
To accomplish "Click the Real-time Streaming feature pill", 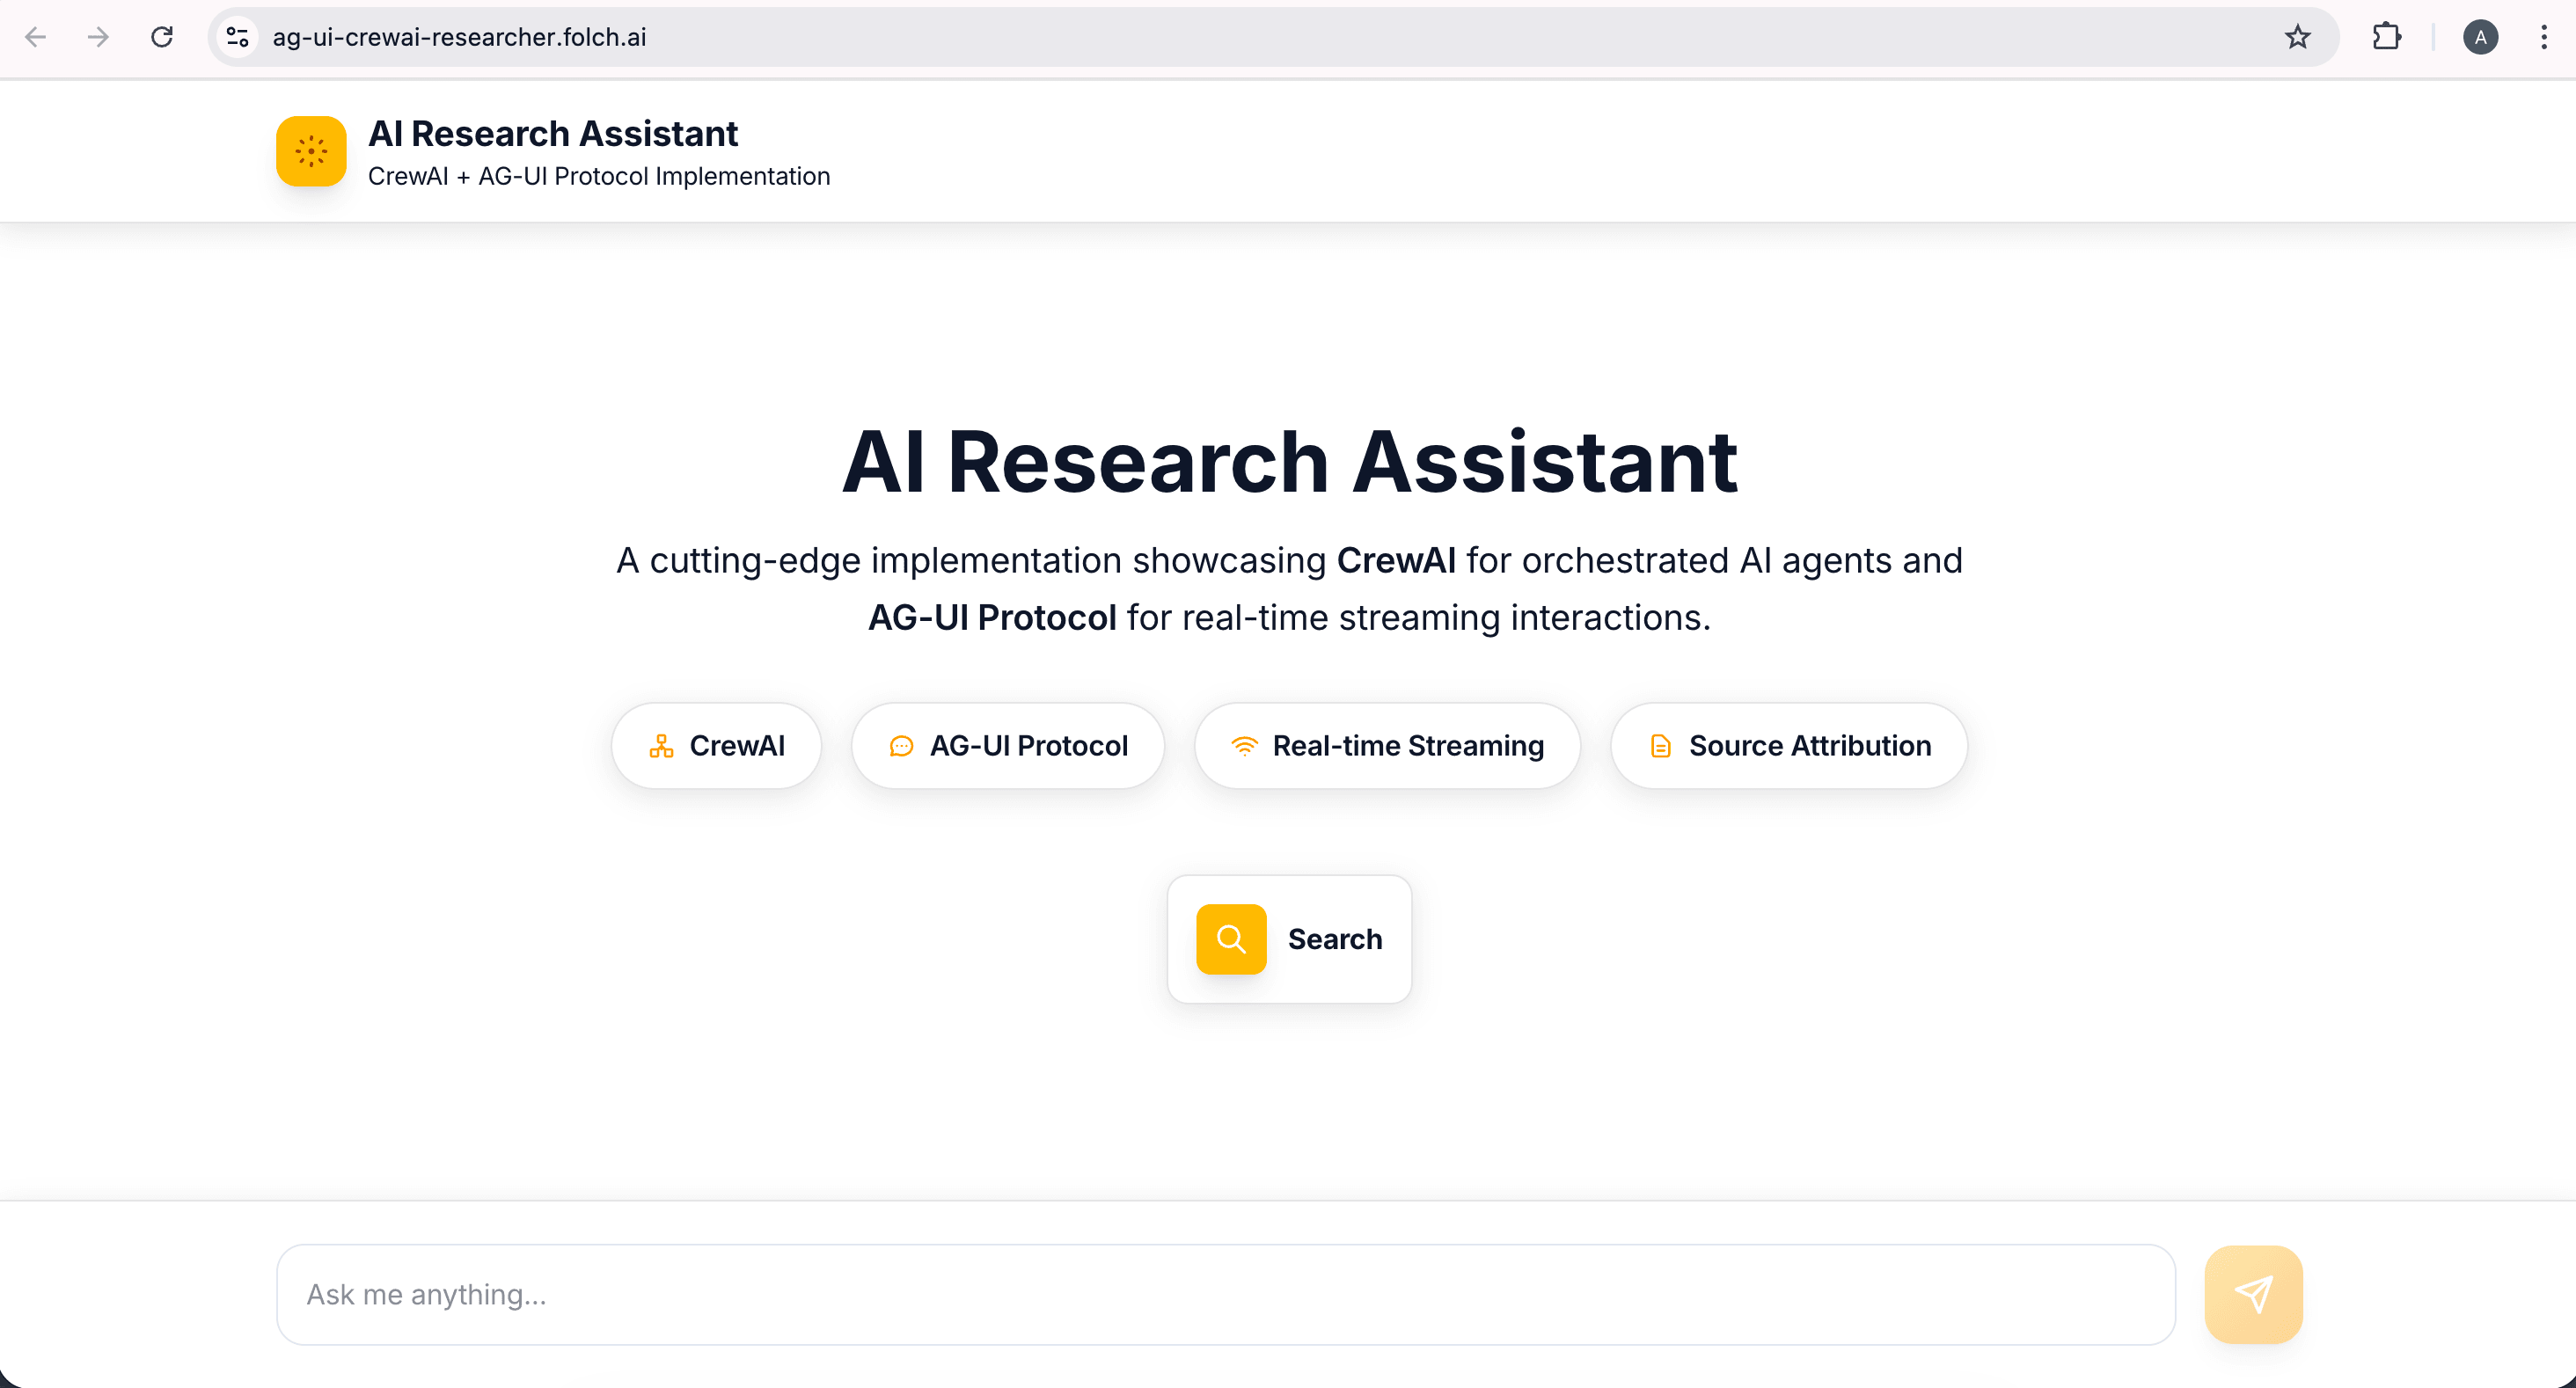I will 1388,746.
